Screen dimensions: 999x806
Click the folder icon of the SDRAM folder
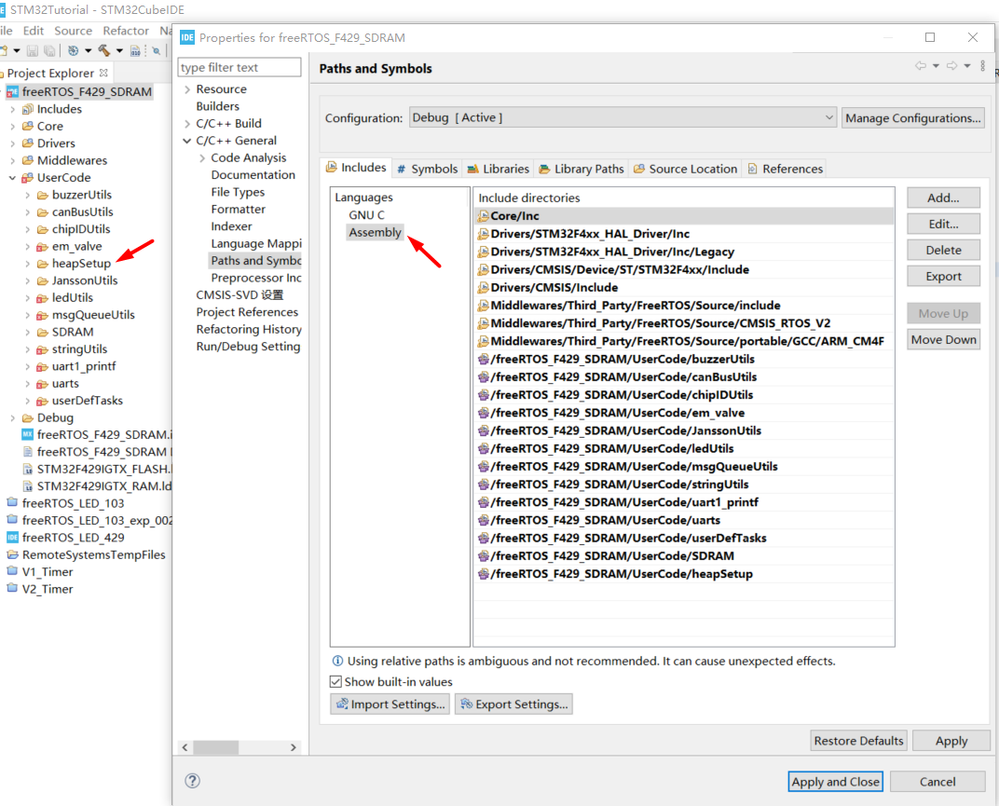coord(43,332)
